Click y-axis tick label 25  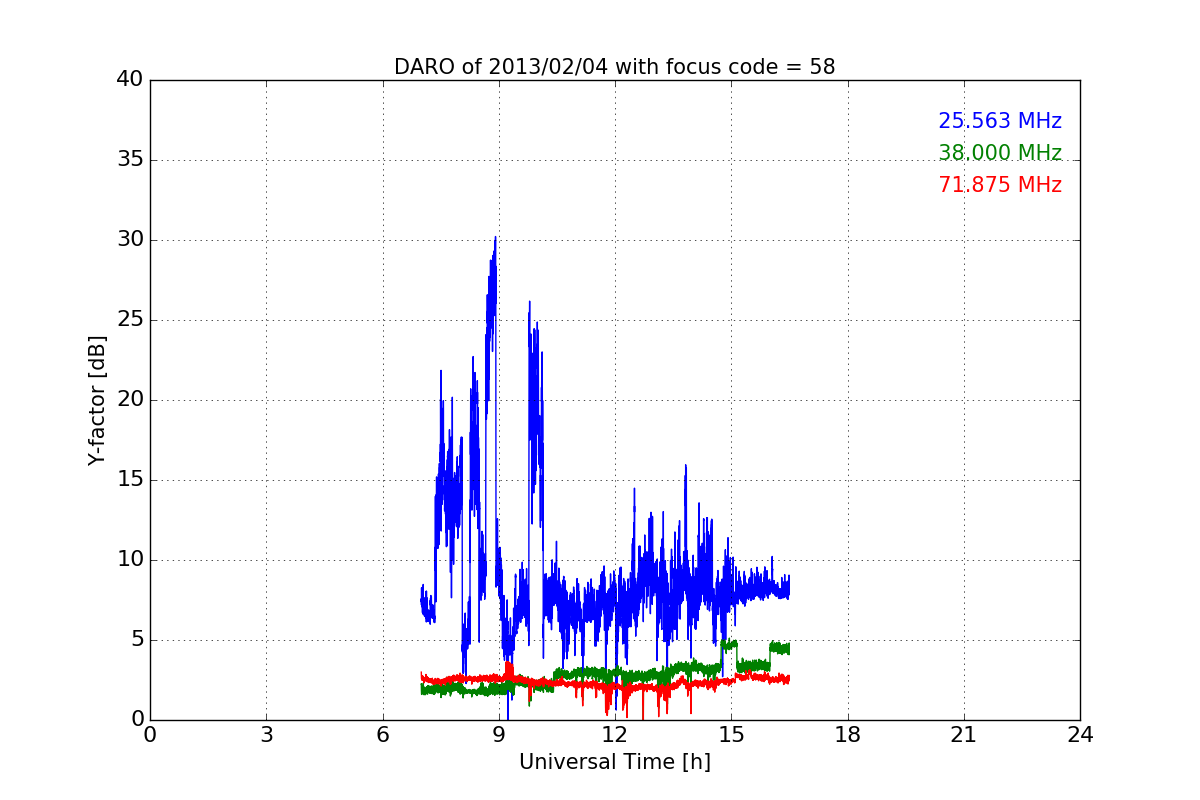click(x=130, y=320)
